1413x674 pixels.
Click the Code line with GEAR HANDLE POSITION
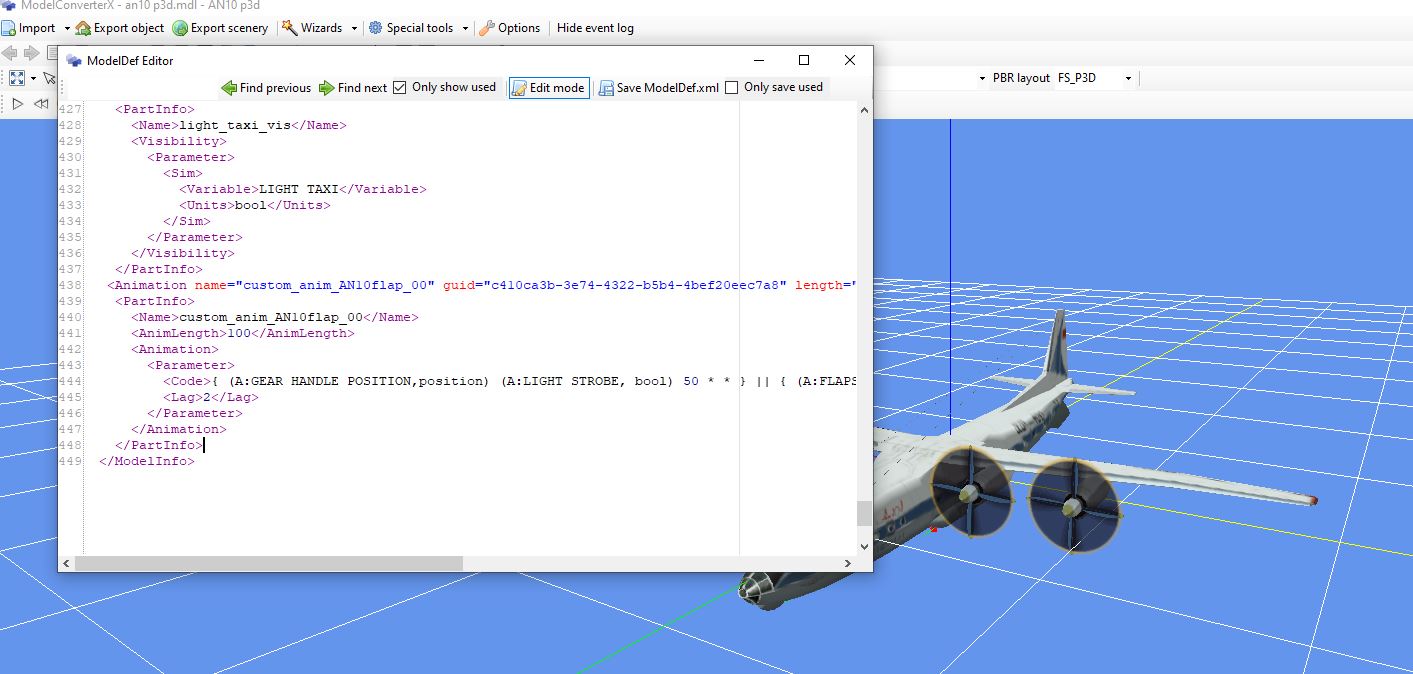click(510, 381)
